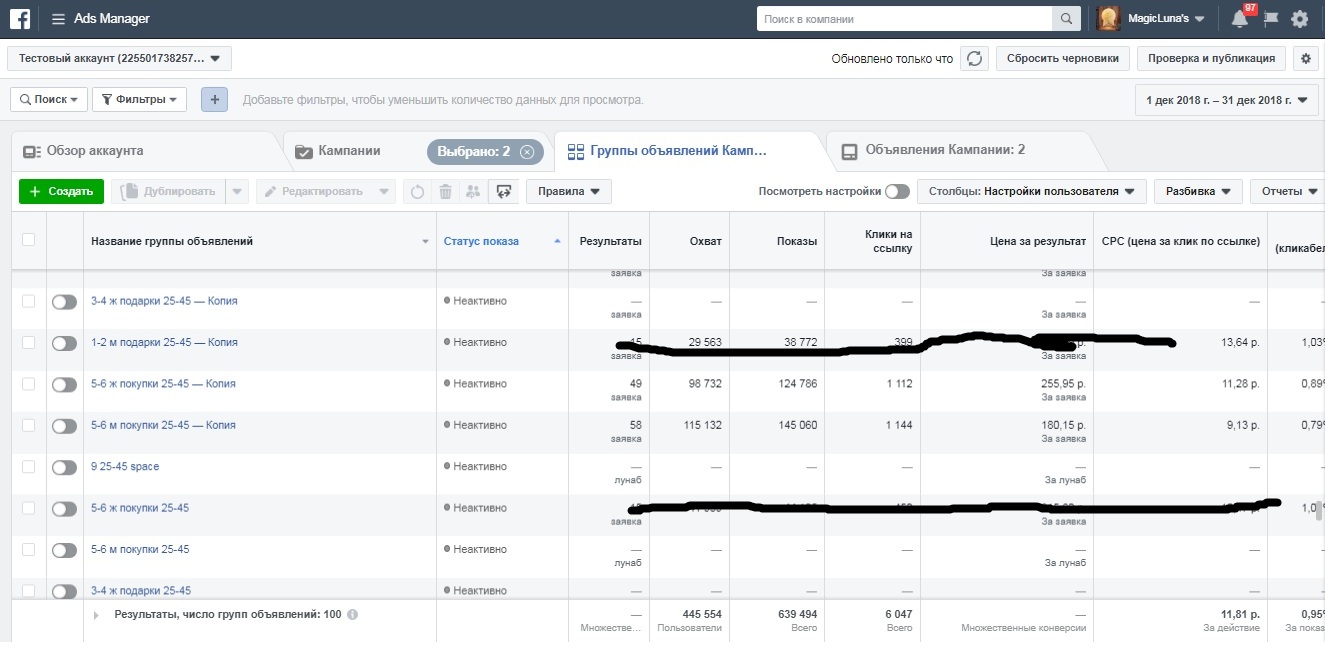This screenshot has height=661, width=1325.
Task: Sort by Статус показа column header
Action: pyautogui.click(x=502, y=241)
